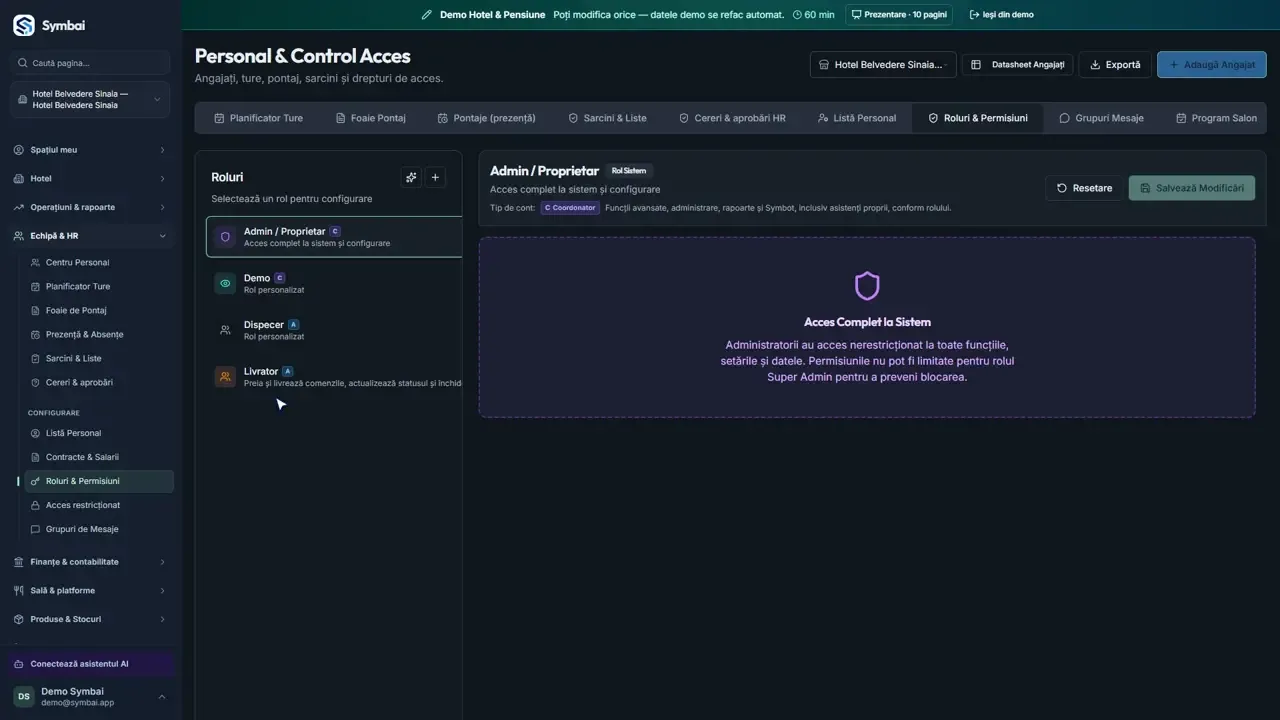This screenshot has height=720, width=1280.
Task: Click the Resetare button
Action: click(1085, 188)
